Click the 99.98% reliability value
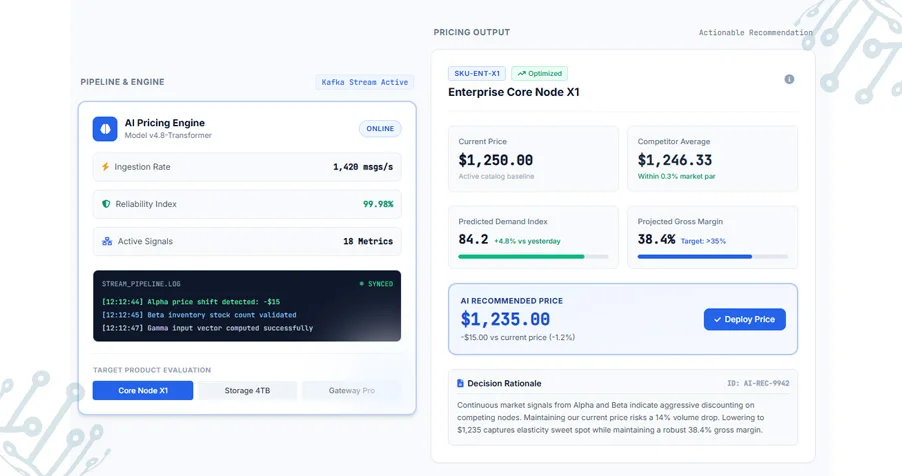This screenshot has width=902, height=476. pyautogui.click(x=378, y=204)
